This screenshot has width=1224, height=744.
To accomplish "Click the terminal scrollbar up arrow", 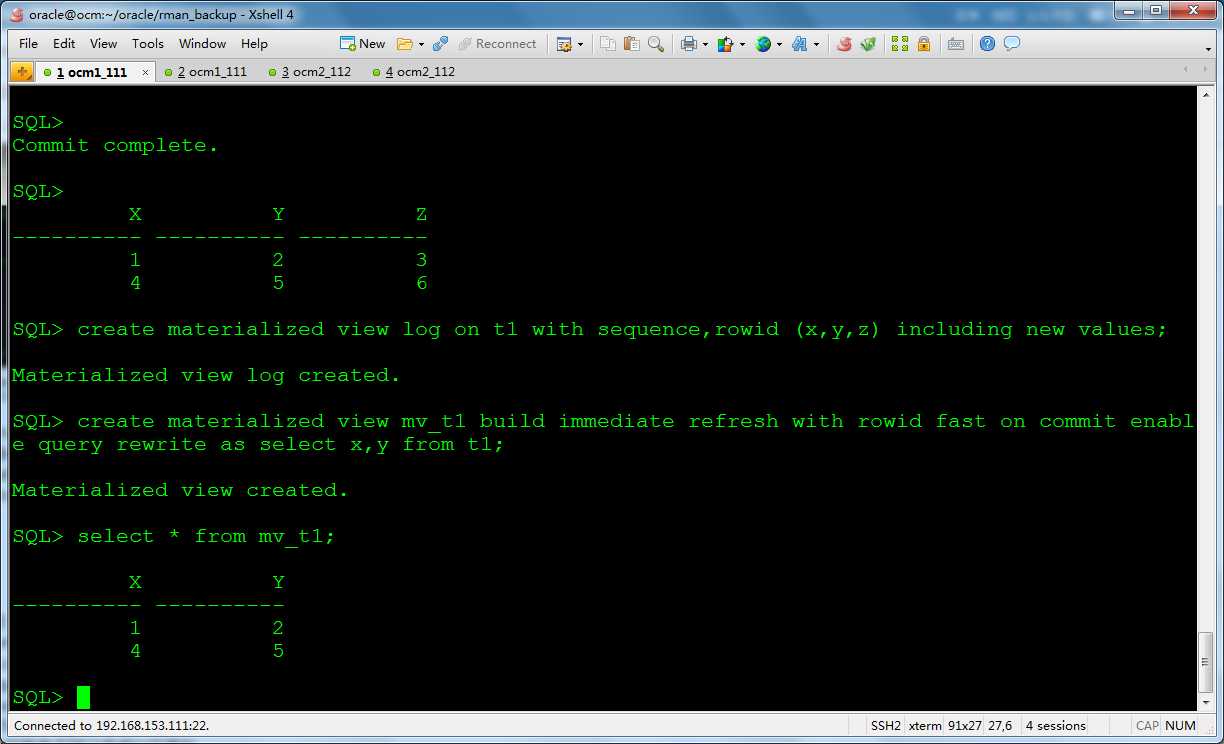I will tap(1206, 95).
